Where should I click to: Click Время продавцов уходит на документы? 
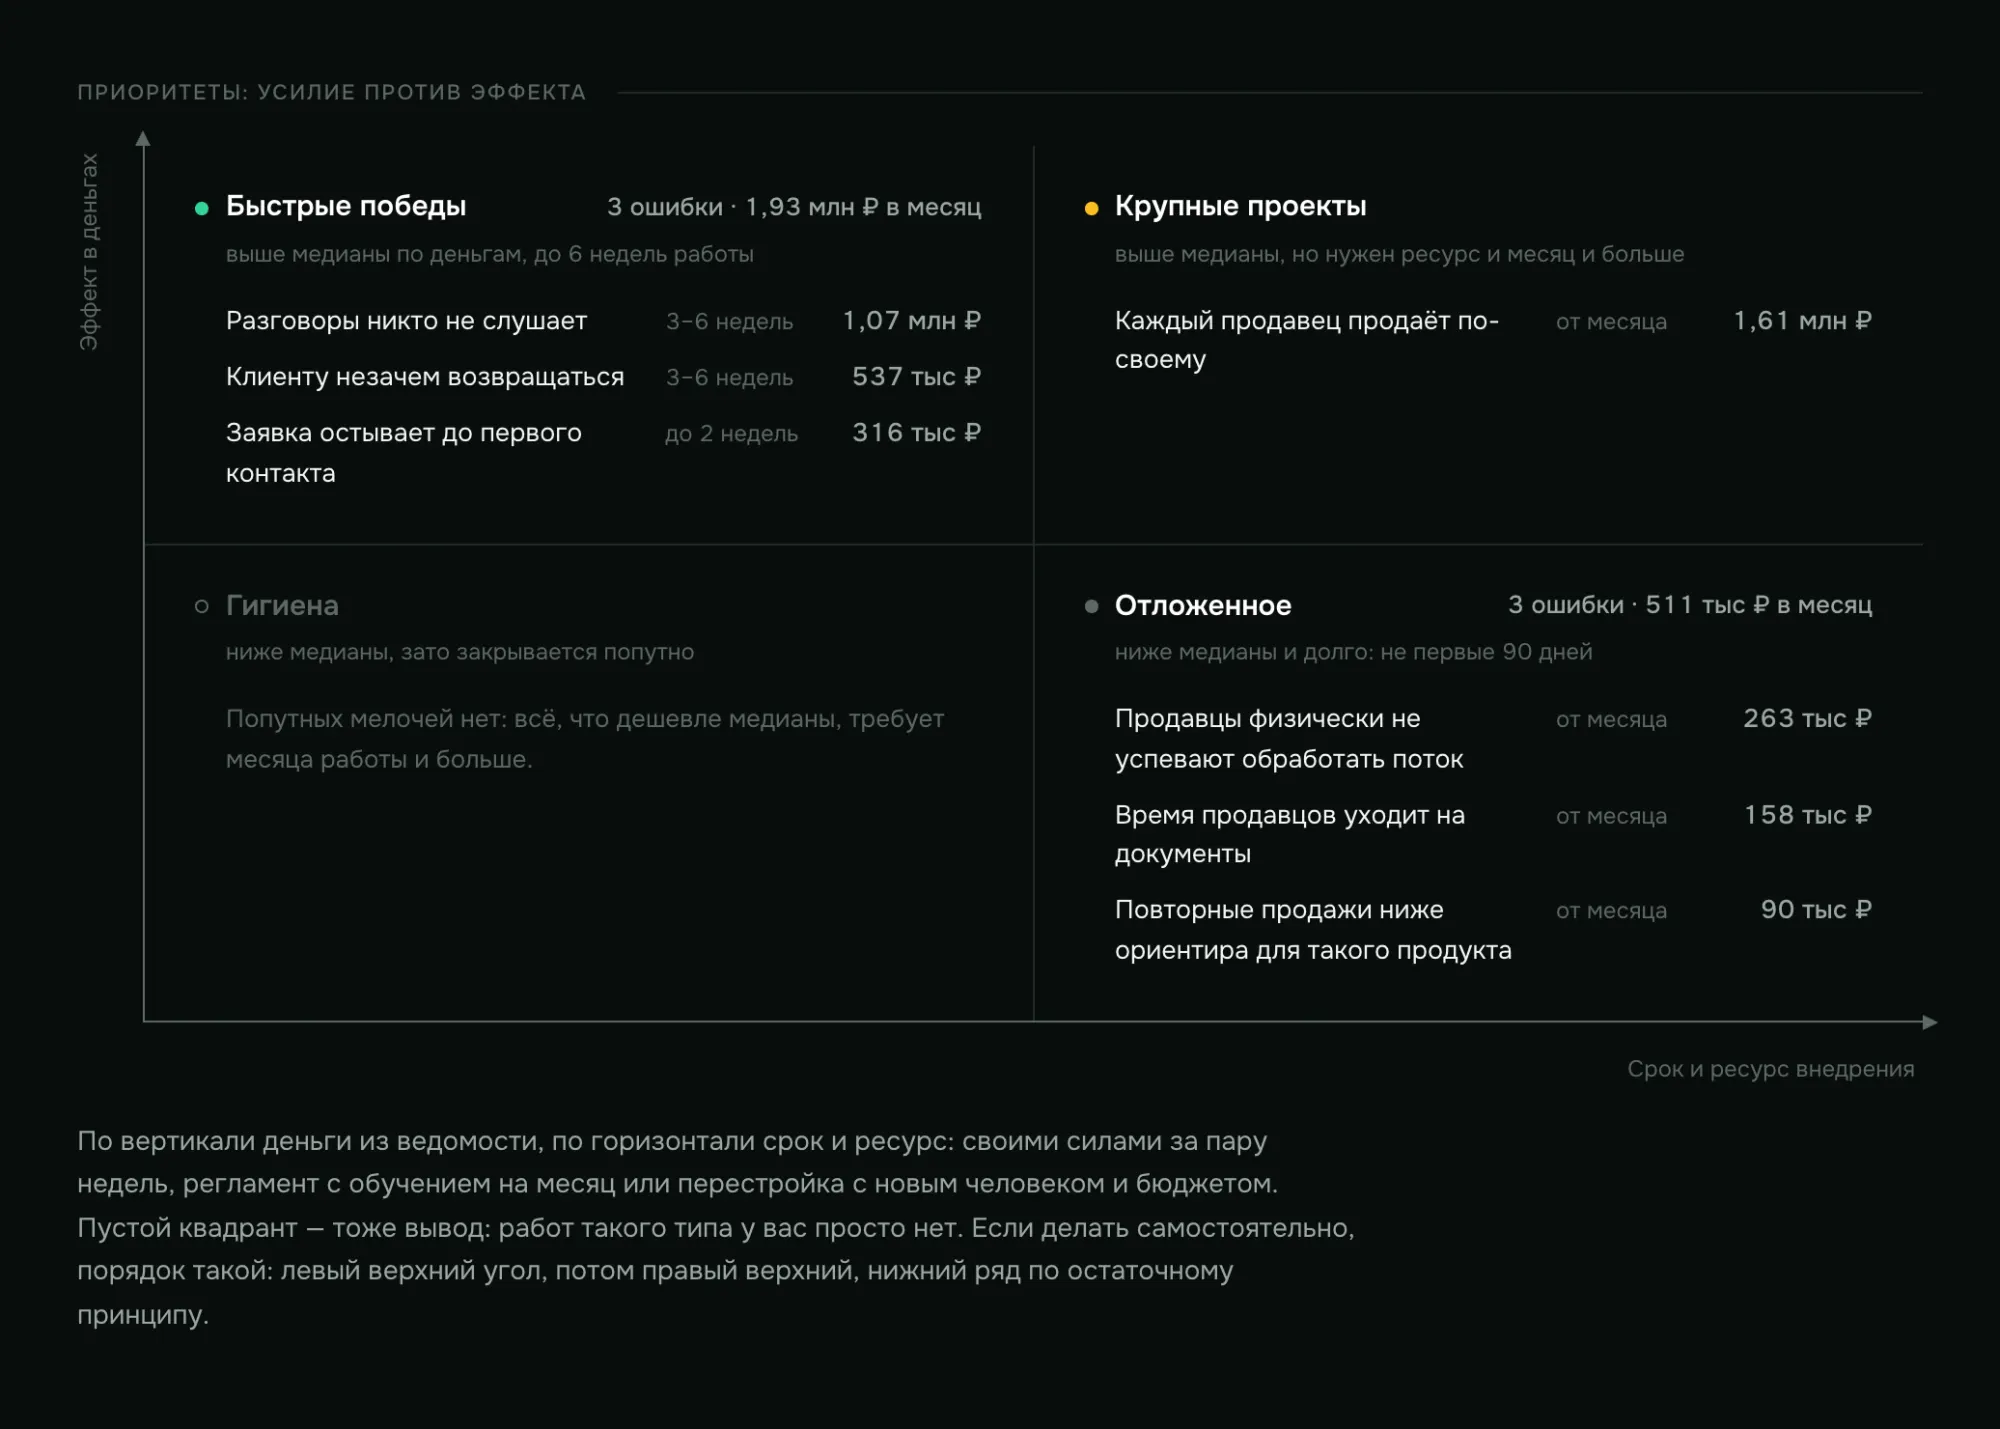coord(1290,834)
